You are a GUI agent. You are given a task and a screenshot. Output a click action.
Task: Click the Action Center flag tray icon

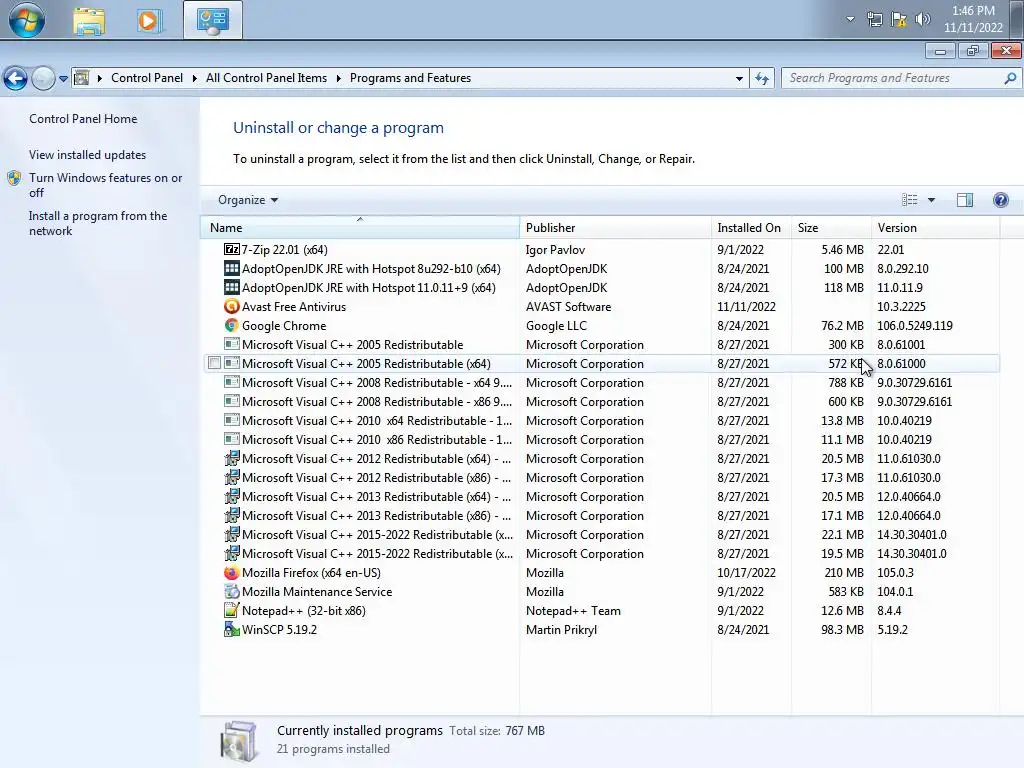(899, 19)
